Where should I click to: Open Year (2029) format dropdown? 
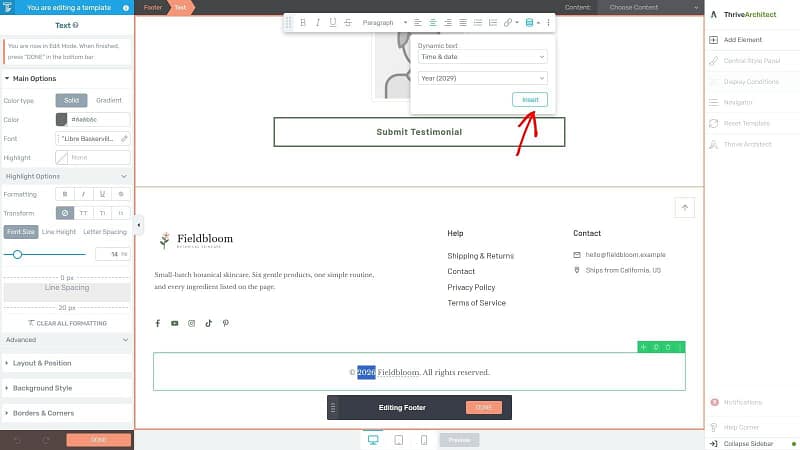[x=482, y=78]
